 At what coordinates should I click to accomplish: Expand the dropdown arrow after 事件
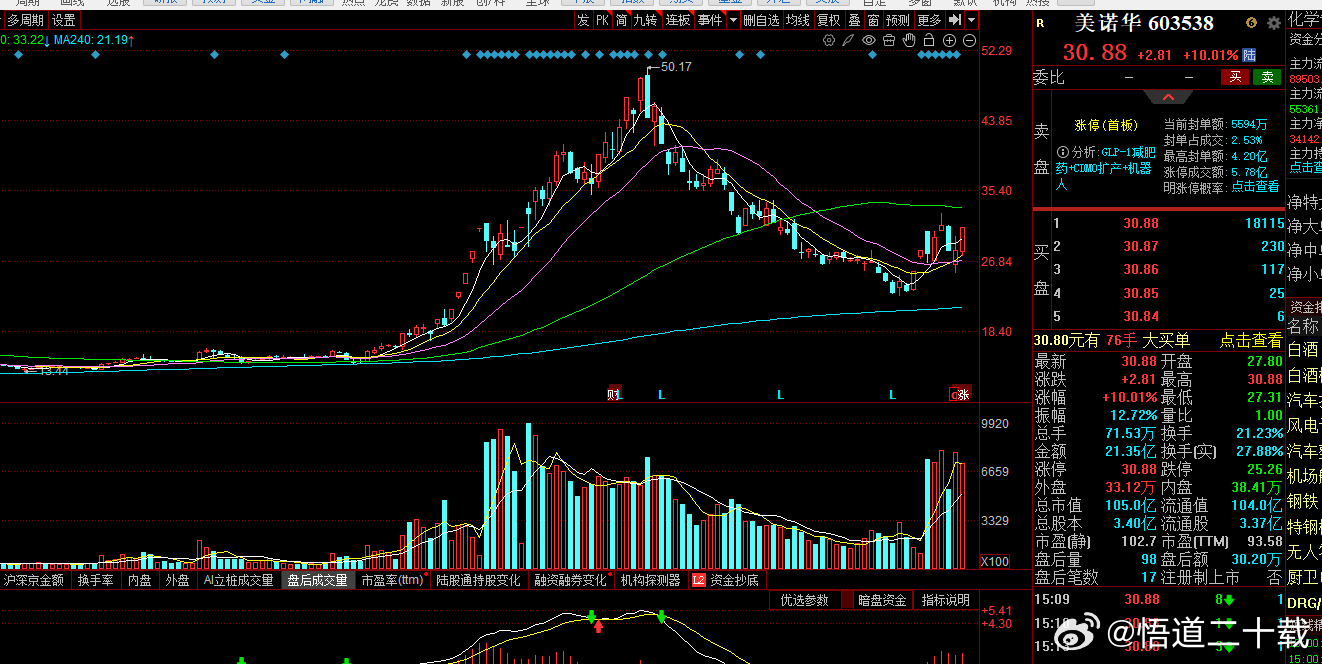click(733, 20)
